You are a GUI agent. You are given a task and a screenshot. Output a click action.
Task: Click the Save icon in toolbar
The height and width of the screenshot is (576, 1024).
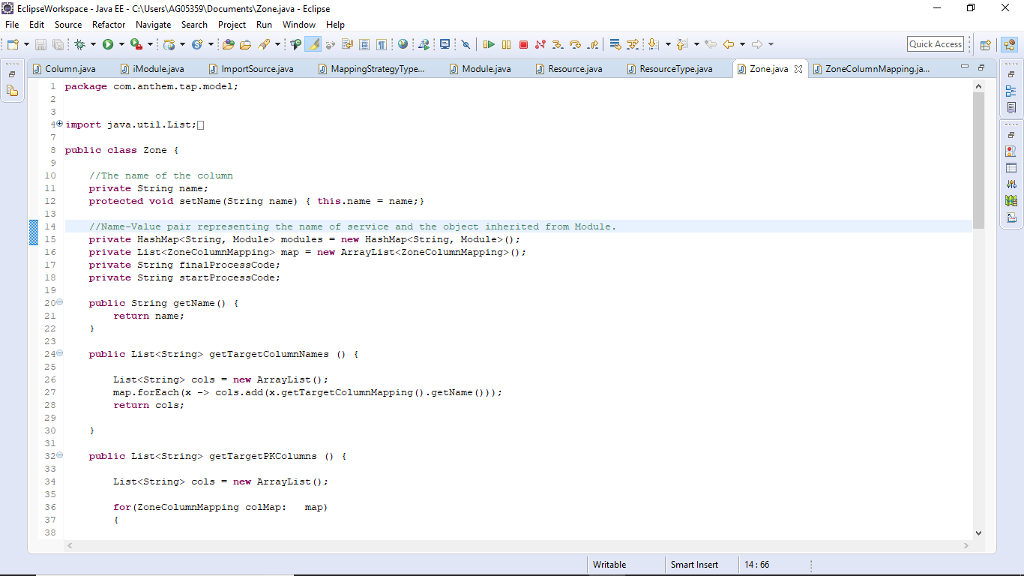(40, 44)
